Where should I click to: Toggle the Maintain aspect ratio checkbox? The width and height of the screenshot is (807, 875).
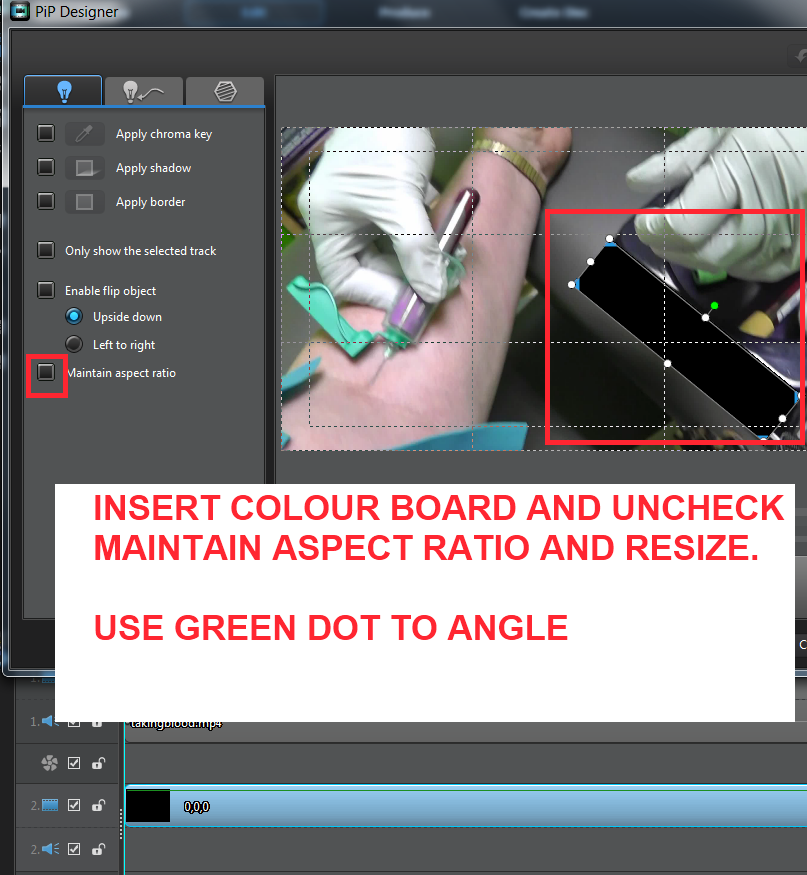(x=46, y=373)
